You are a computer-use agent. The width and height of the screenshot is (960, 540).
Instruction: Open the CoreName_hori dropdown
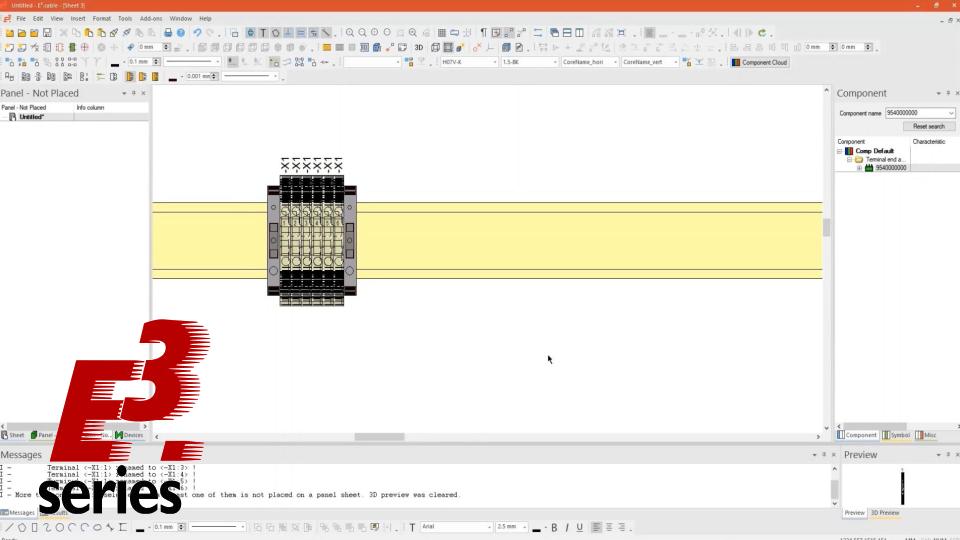click(615, 62)
